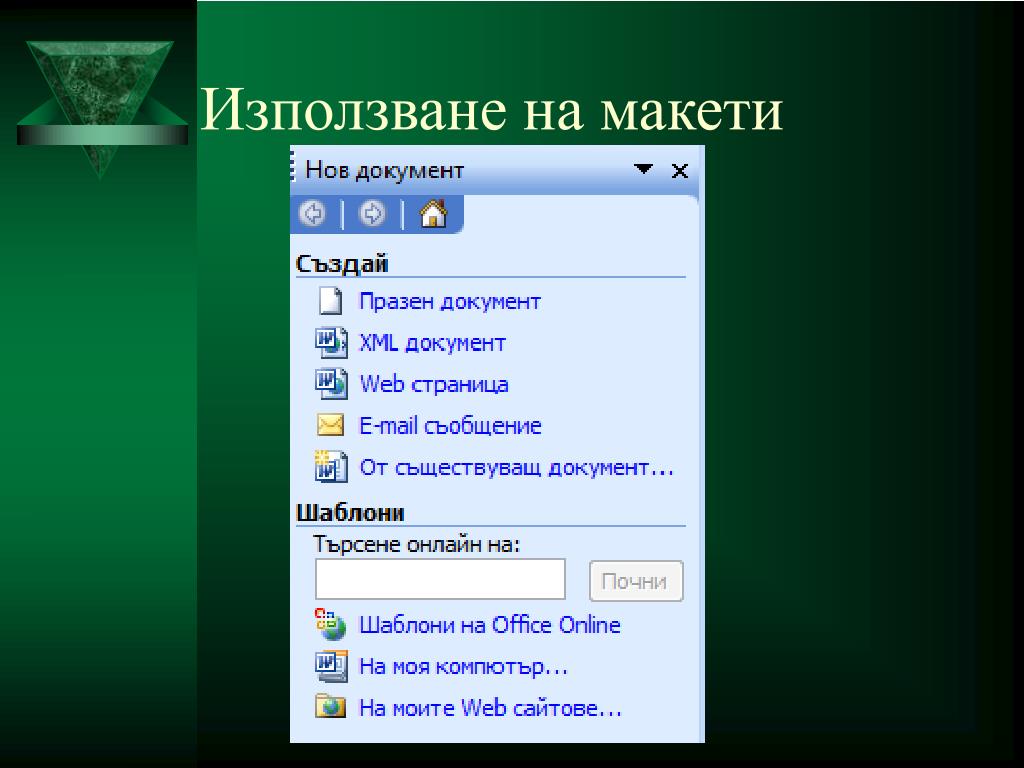Click the blank page icon beside Празен документ
Image resolution: width=1024 pixels, height=768 pixels.
(330, 301)
